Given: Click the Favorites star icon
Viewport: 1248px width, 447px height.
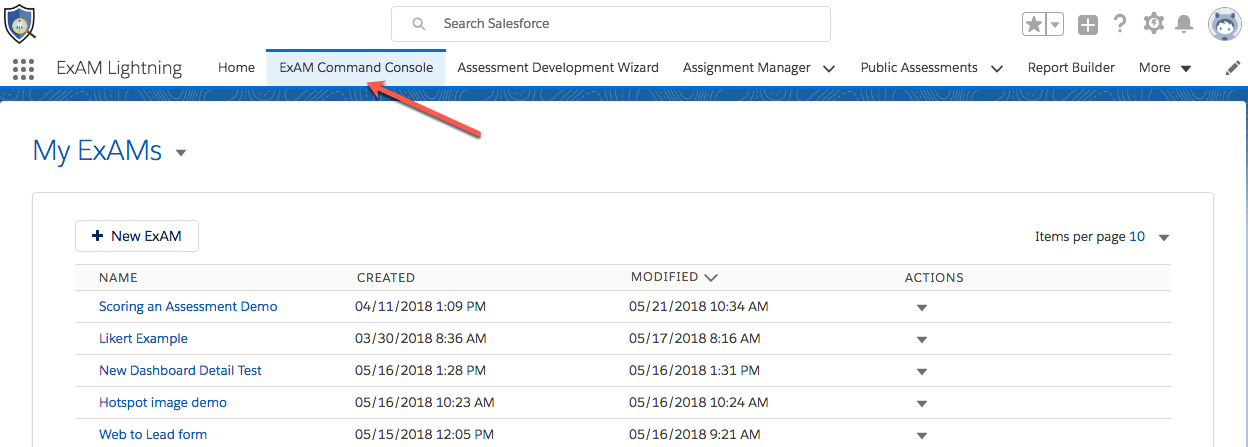Looking at the screenshot, I should [1034, 24].
